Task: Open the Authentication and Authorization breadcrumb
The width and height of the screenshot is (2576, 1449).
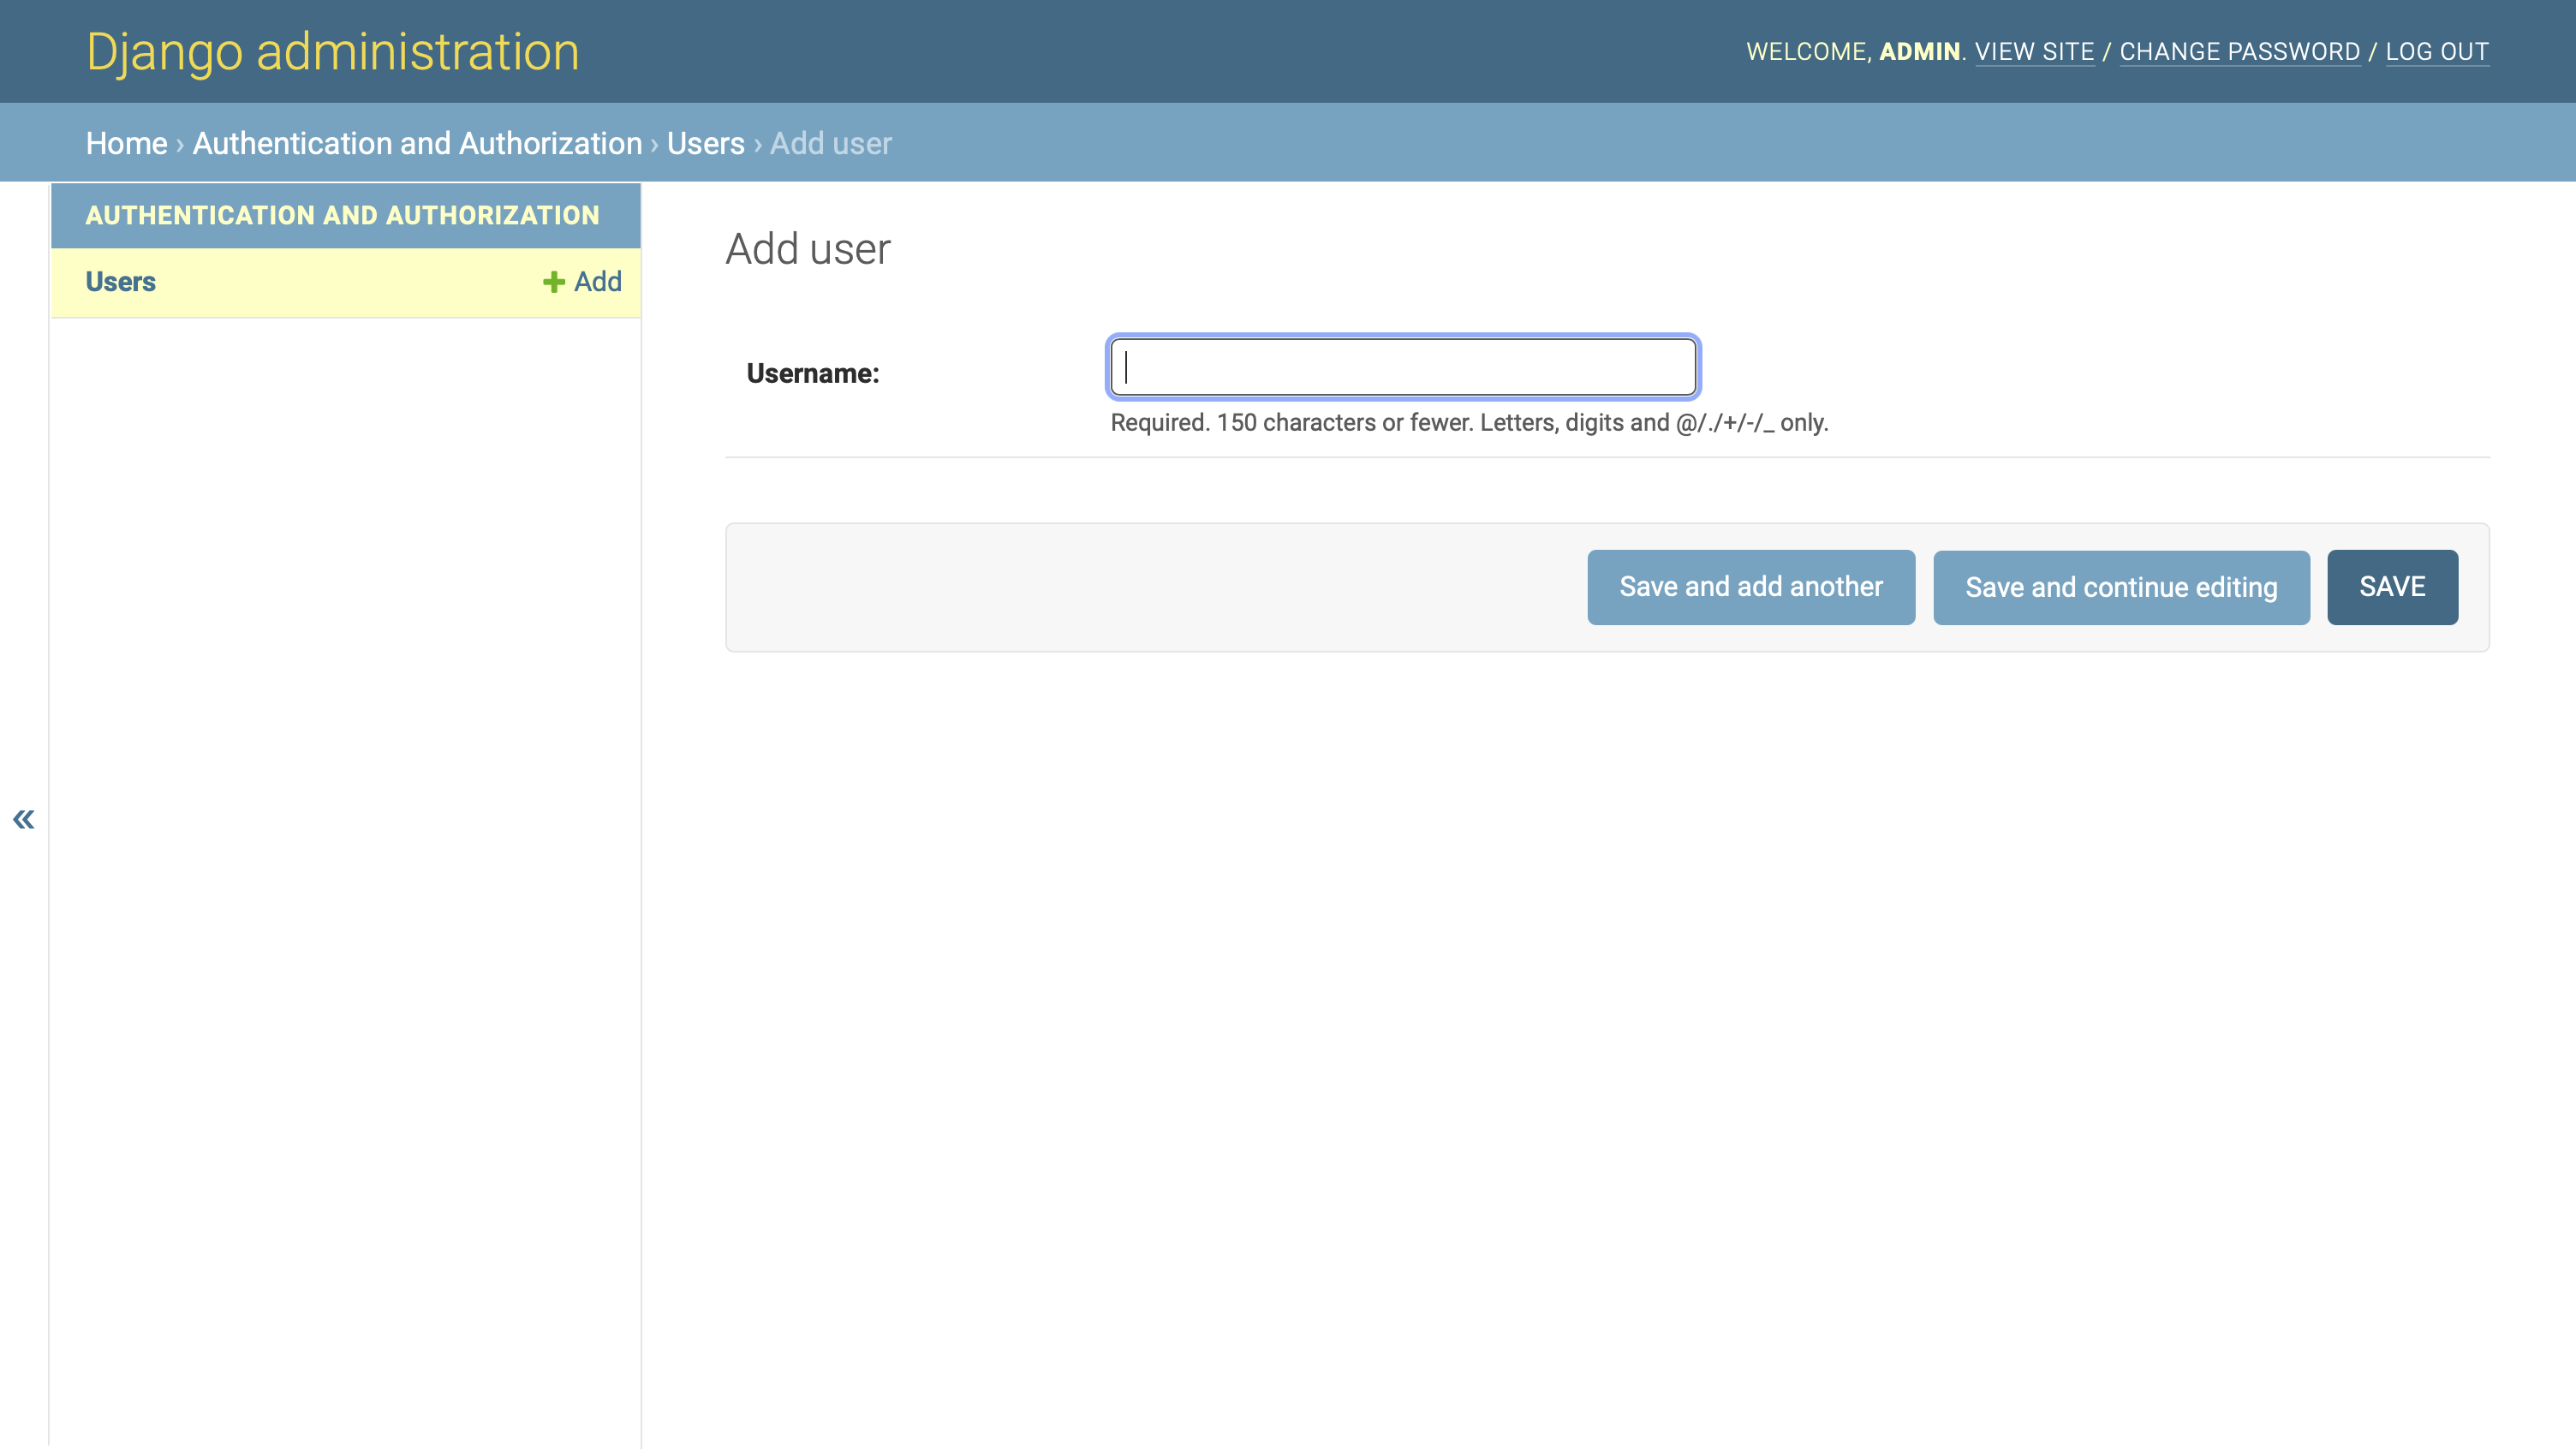Action: click(x=415, y=143)
